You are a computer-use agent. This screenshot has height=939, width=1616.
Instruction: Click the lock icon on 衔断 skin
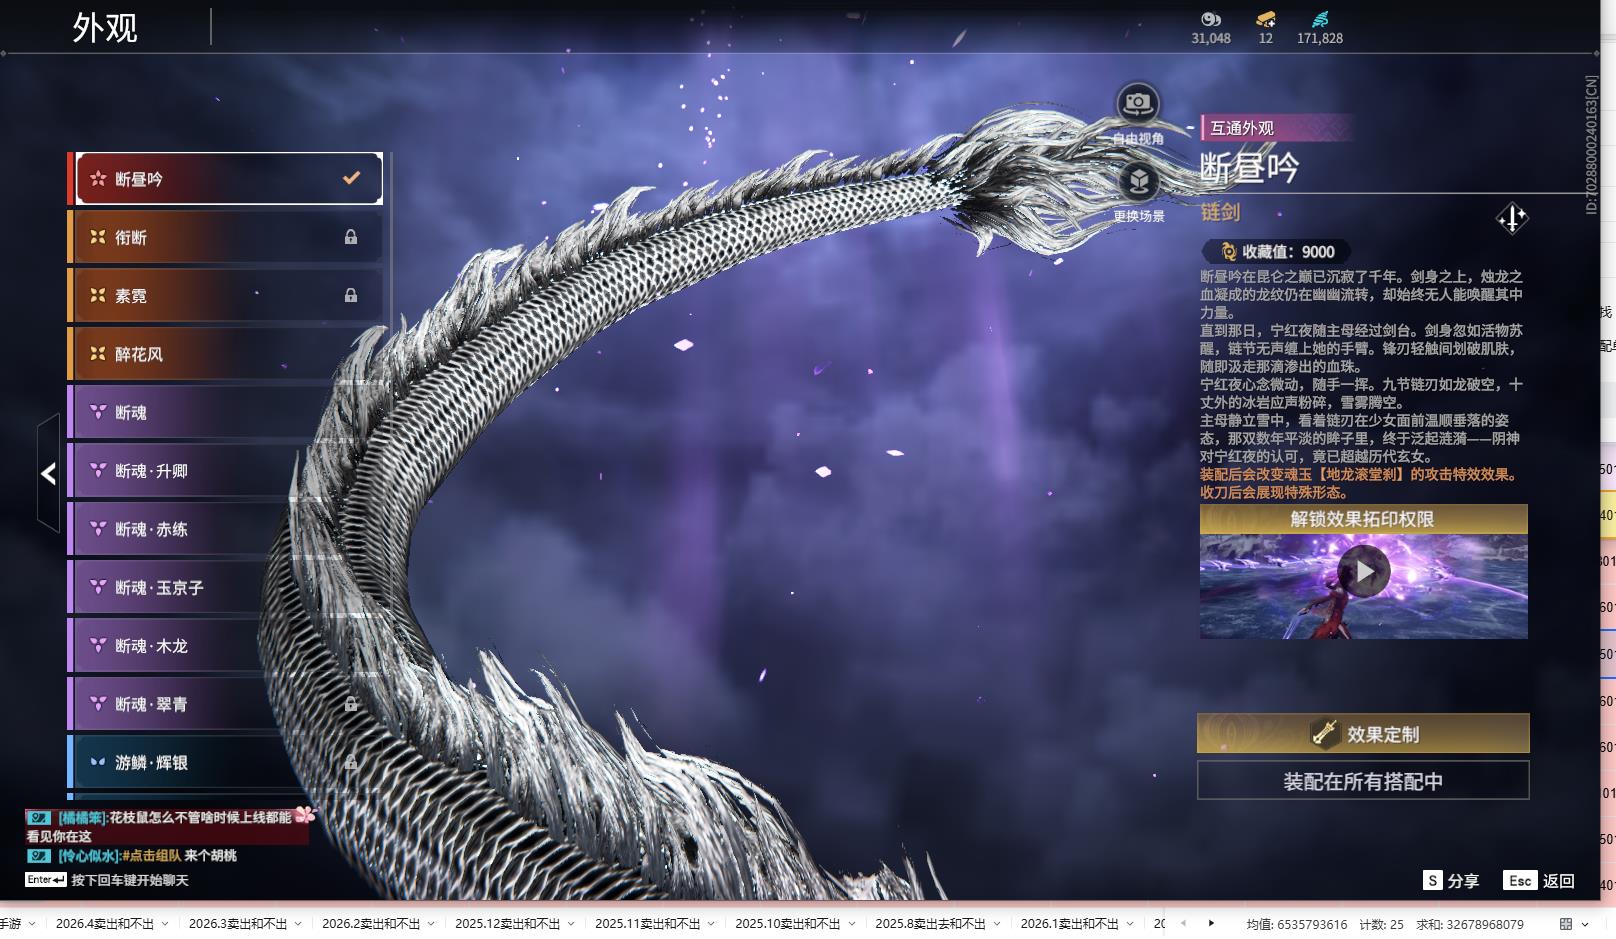pos(351,237)
